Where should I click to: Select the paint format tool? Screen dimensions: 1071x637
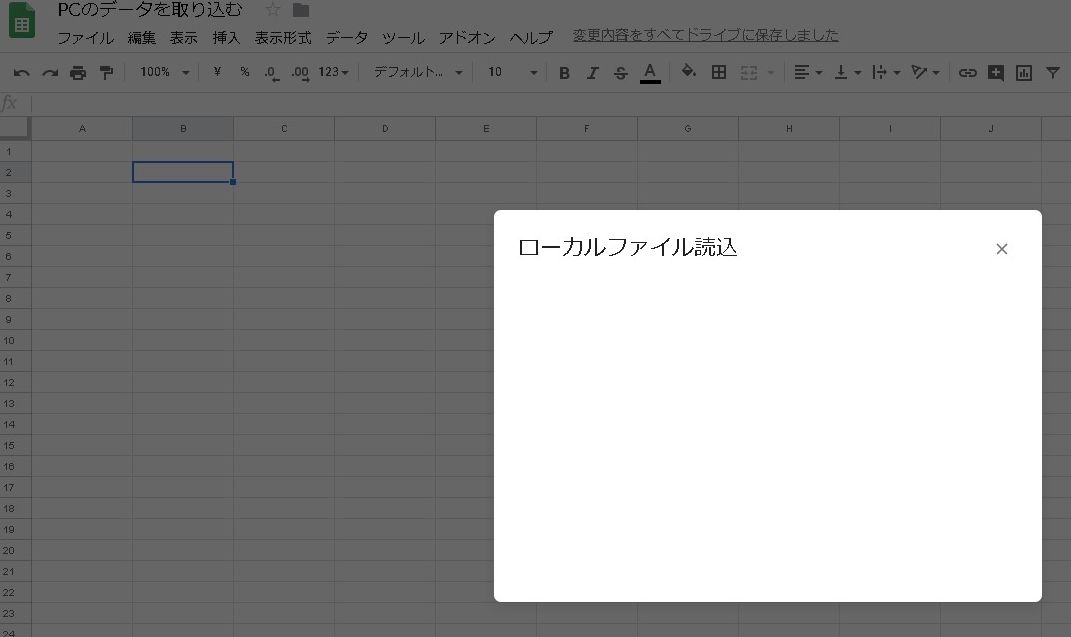click(105, 72)
